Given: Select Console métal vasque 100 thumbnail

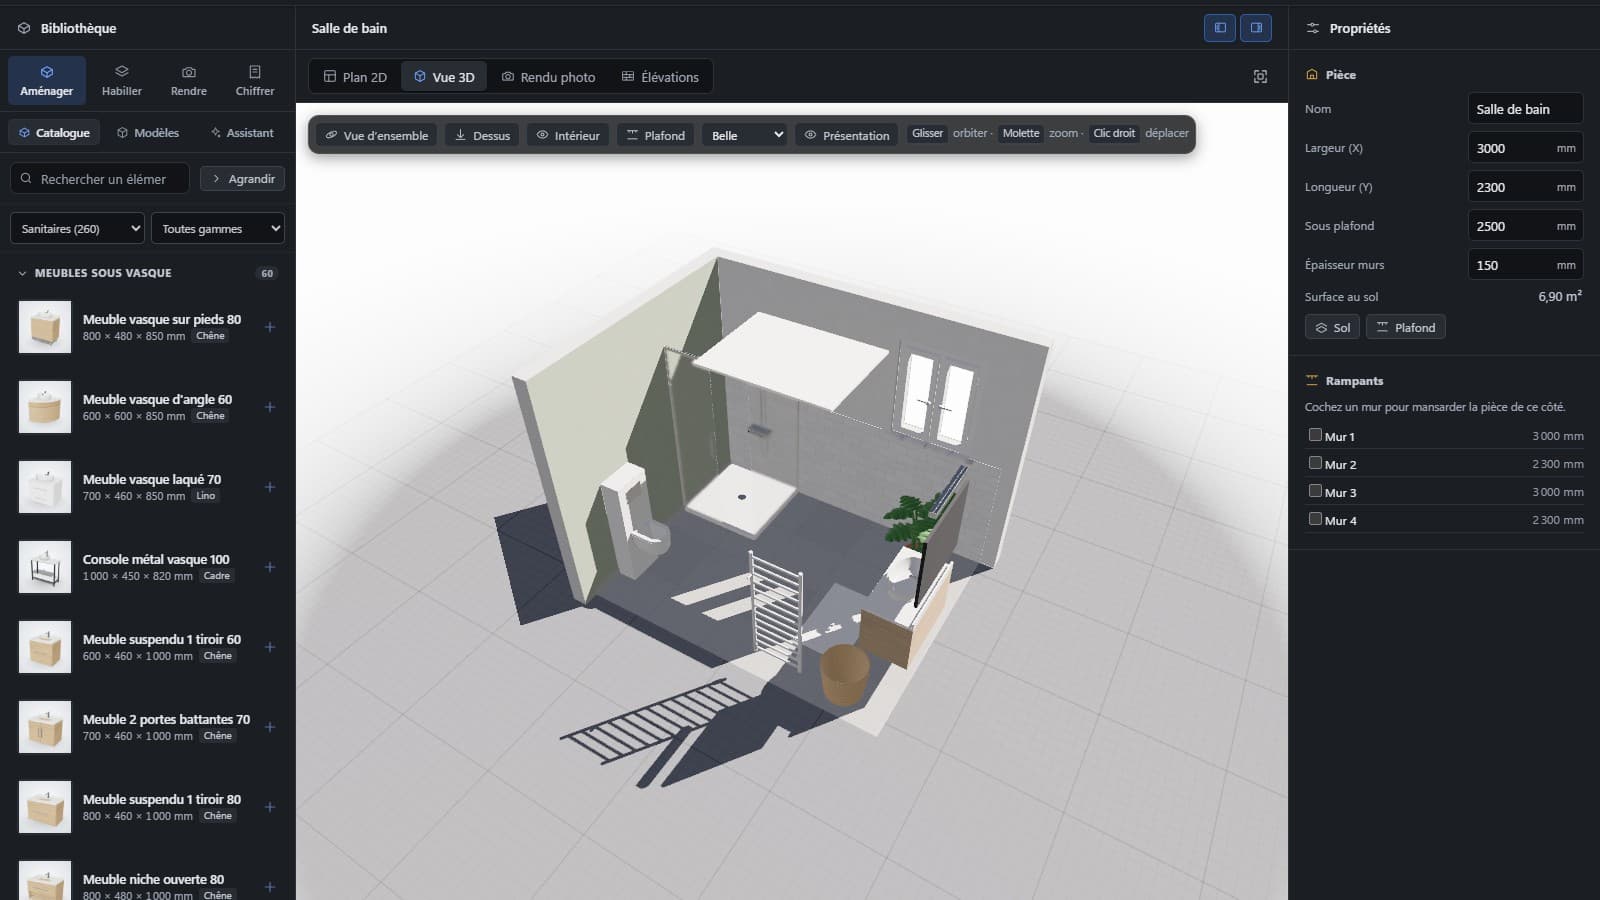Looking at the screenshot, I should coord(45,567).
